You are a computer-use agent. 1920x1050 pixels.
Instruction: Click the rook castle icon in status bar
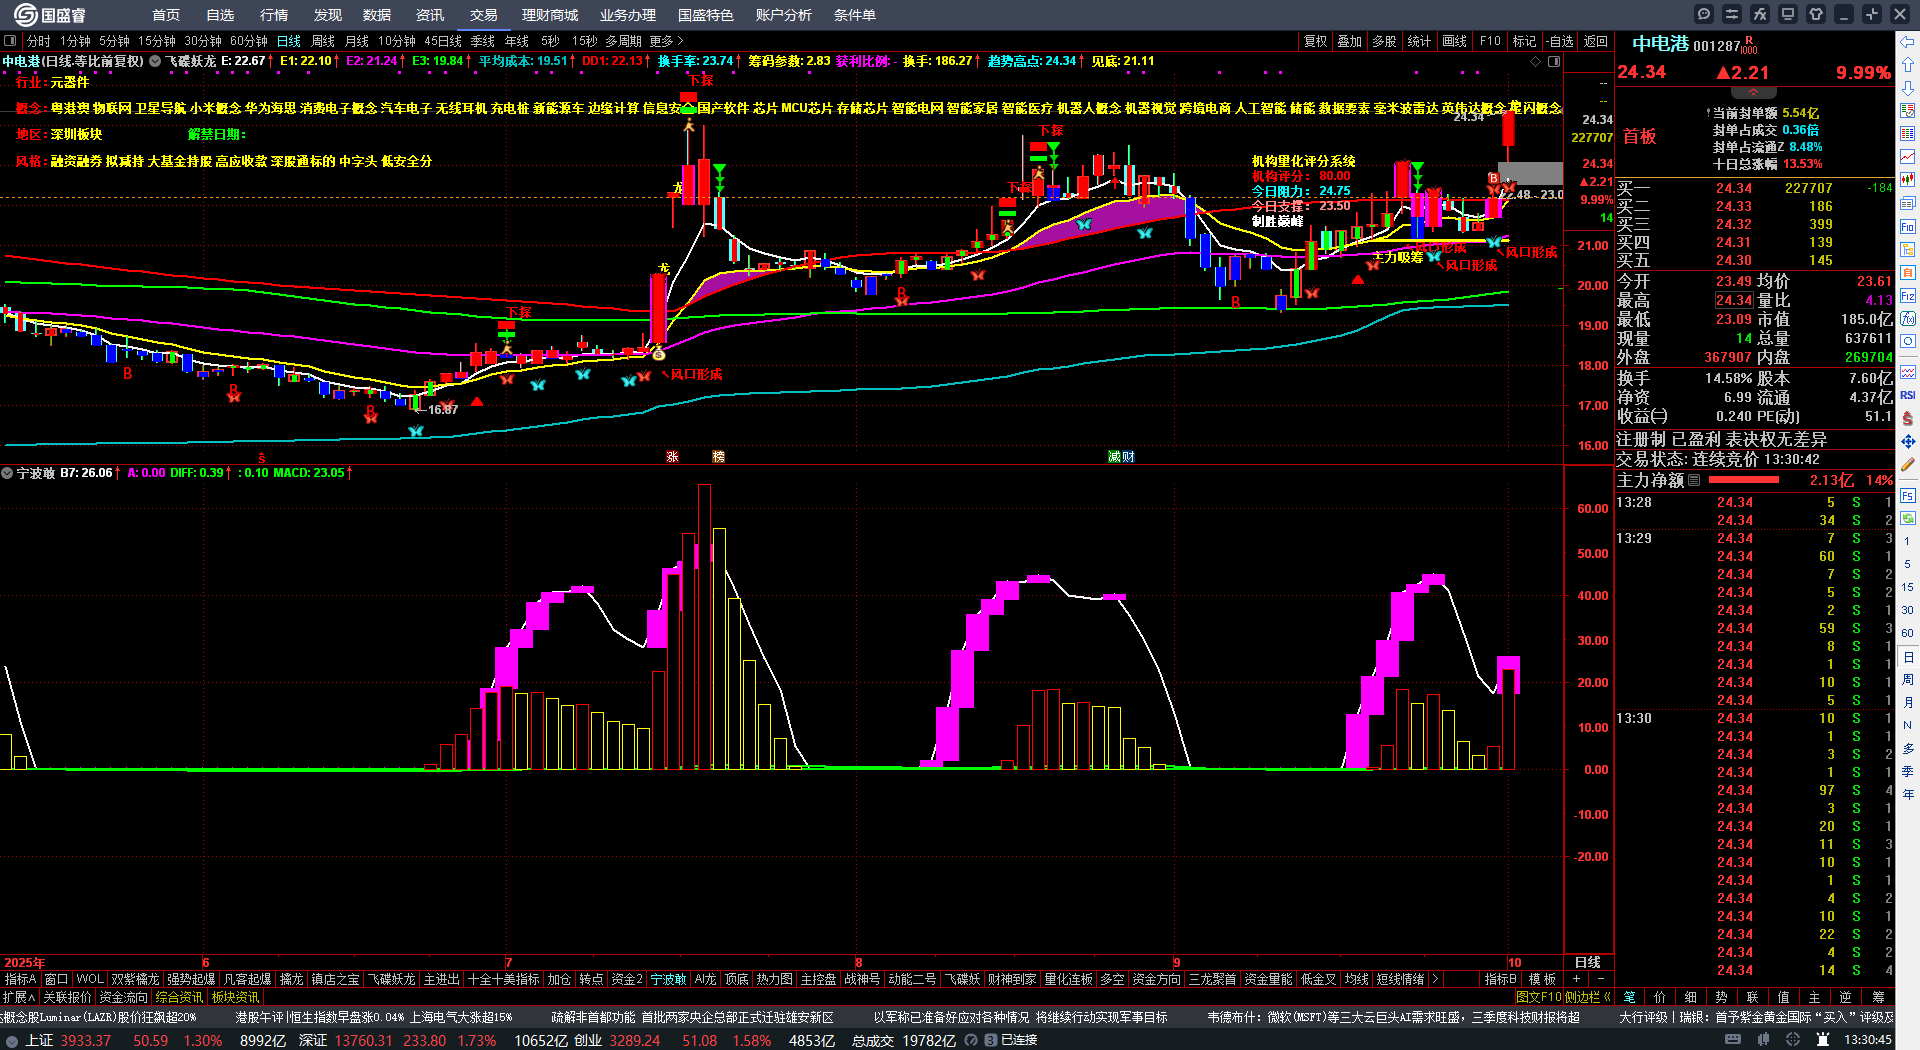(x=1823, y=1040)
